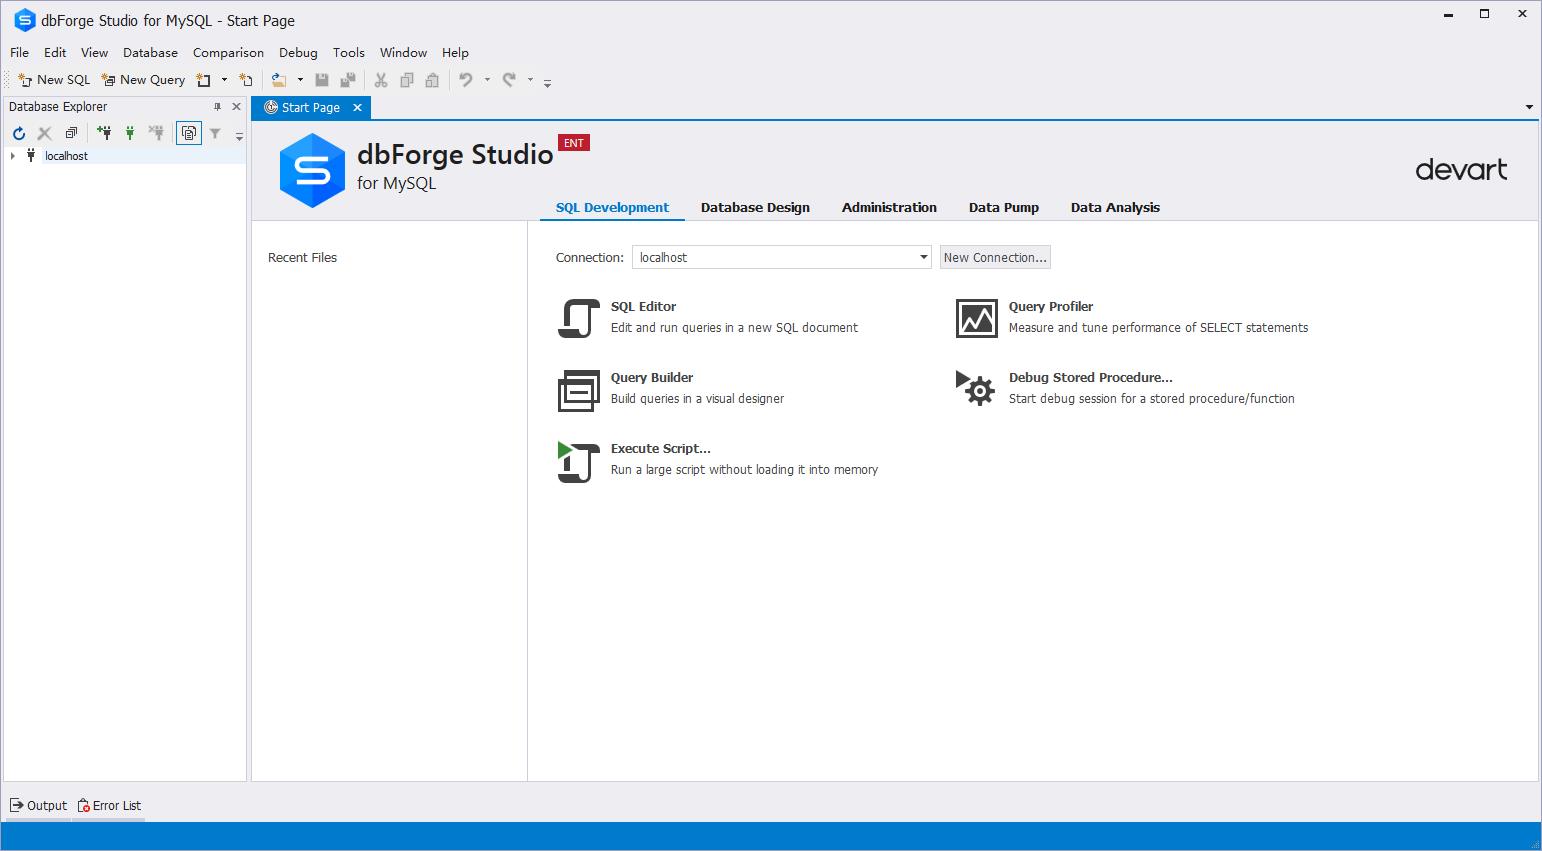
Task: Click the Cut scissors icon in the toolbar
Action: tap(381, 80)
